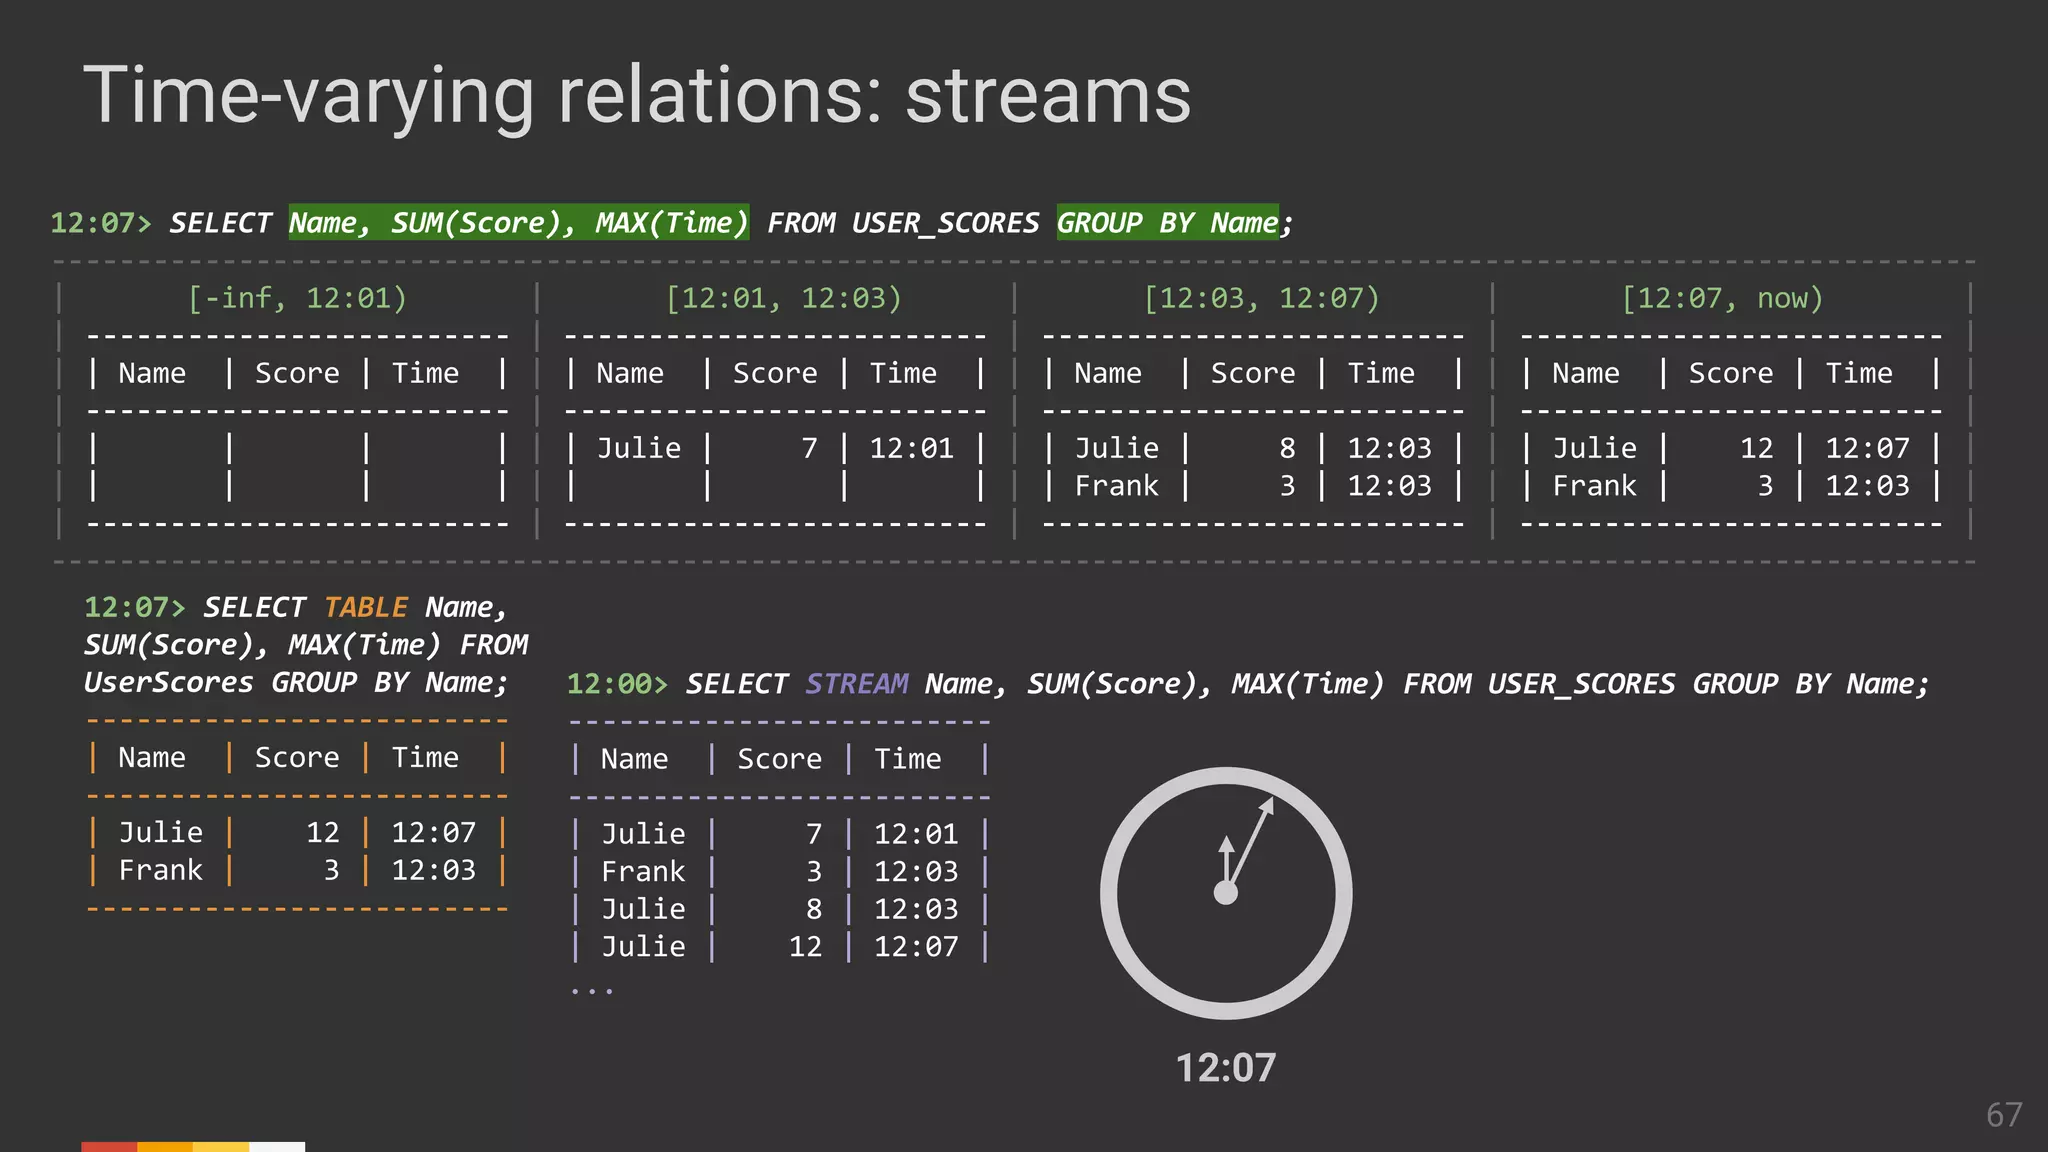This screenshot has height=1152, width=2048.
Task: Click the purple STREAM keyword
Action: point(856,684)
